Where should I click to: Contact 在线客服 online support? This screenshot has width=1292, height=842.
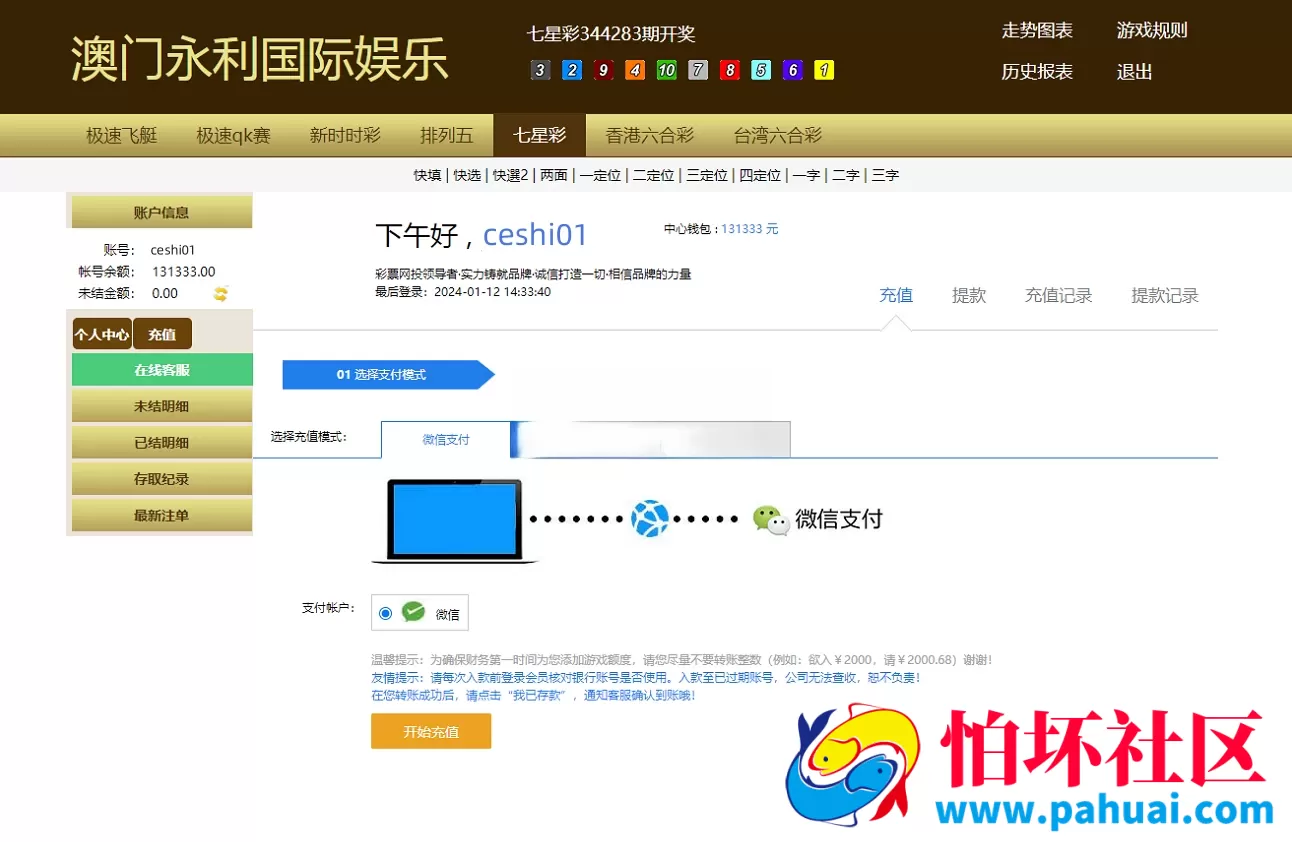(162, 370)
